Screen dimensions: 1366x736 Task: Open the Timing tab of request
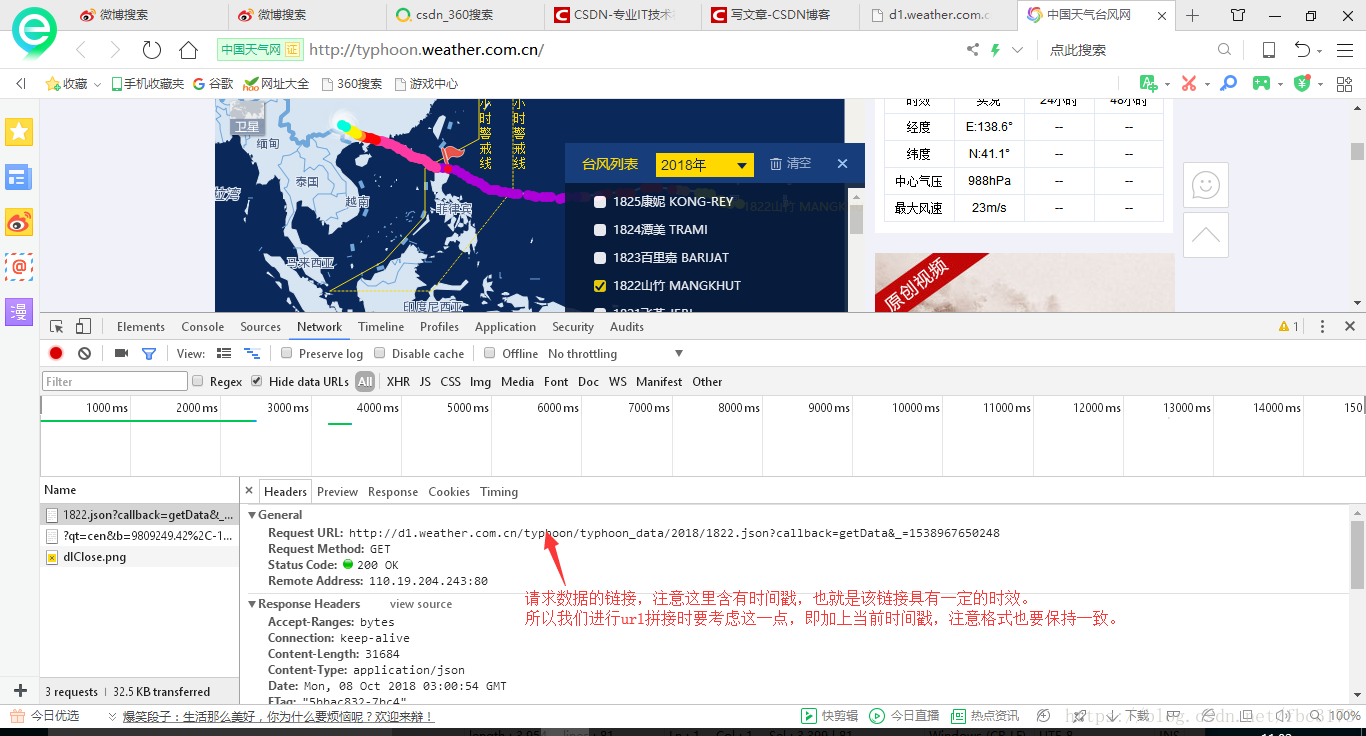coord(499,492)
